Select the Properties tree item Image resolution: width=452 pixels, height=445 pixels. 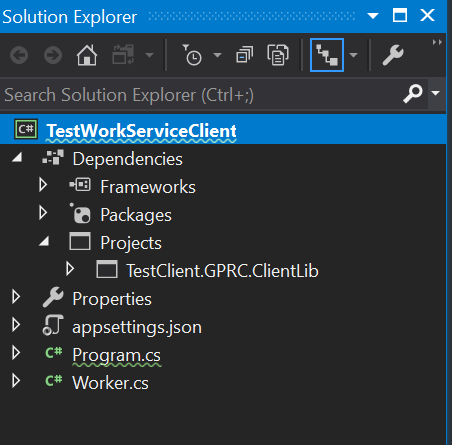click(x=112, y=299)
